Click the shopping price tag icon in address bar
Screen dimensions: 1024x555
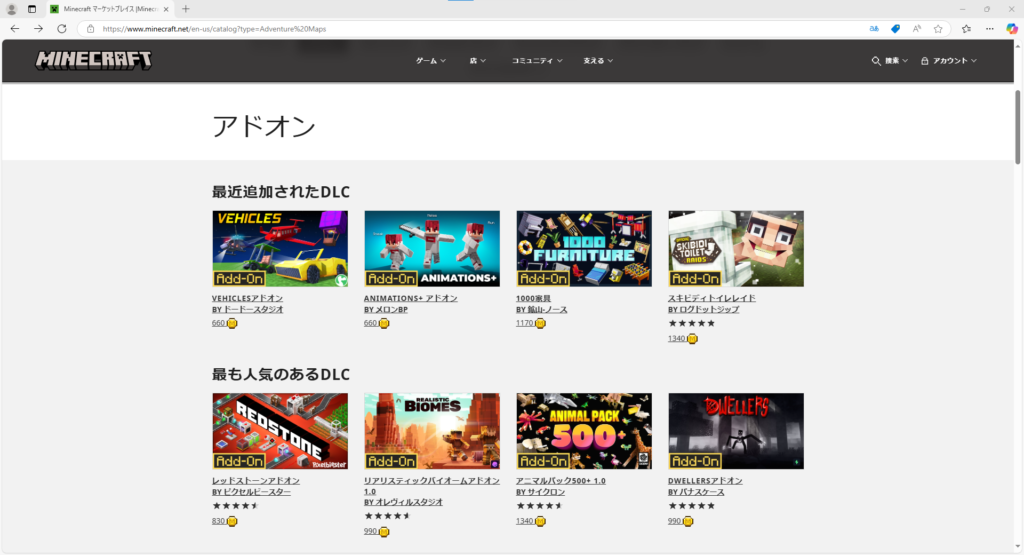coord(896,29)
